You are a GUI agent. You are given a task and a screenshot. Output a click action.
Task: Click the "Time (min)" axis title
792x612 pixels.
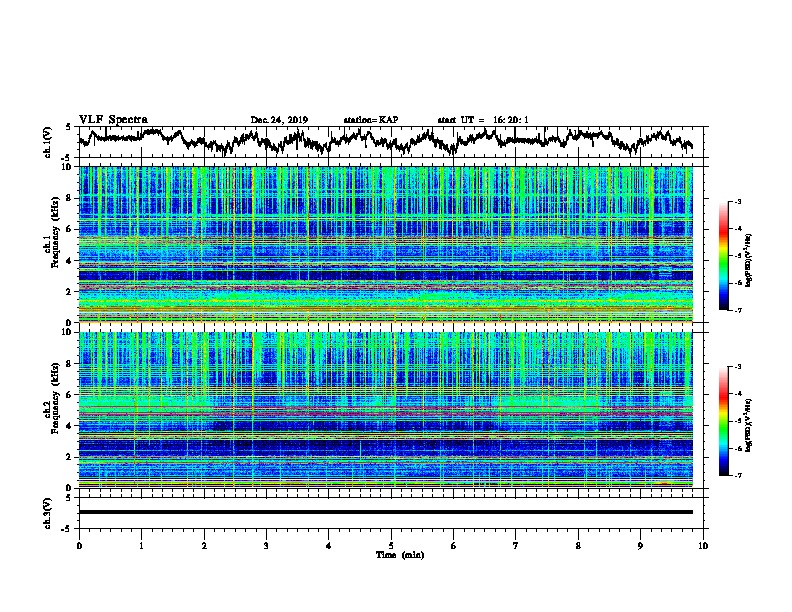[400, 555]
